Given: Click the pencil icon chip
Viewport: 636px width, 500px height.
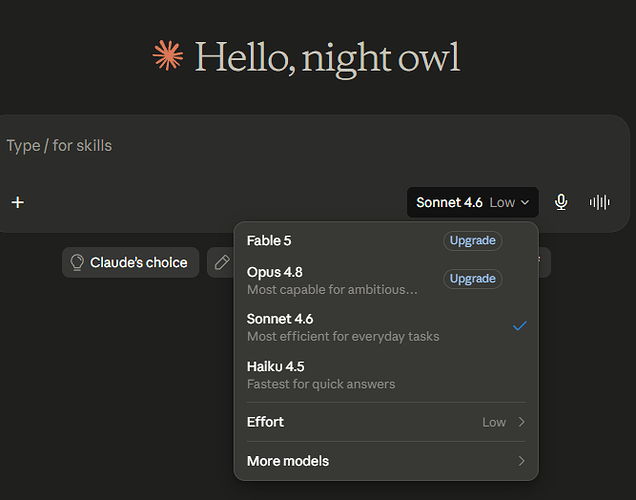Looking at the screenshot, I should 222,262.
